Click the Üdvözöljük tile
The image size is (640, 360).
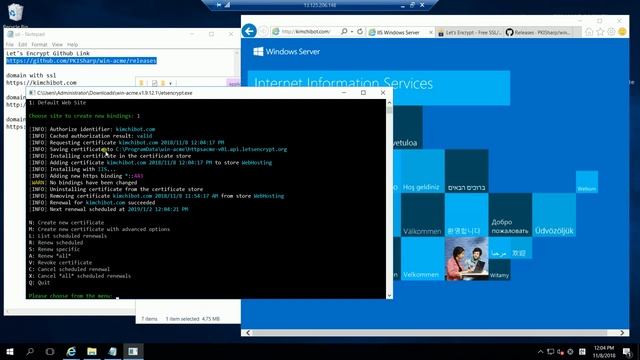coord(554,215)
